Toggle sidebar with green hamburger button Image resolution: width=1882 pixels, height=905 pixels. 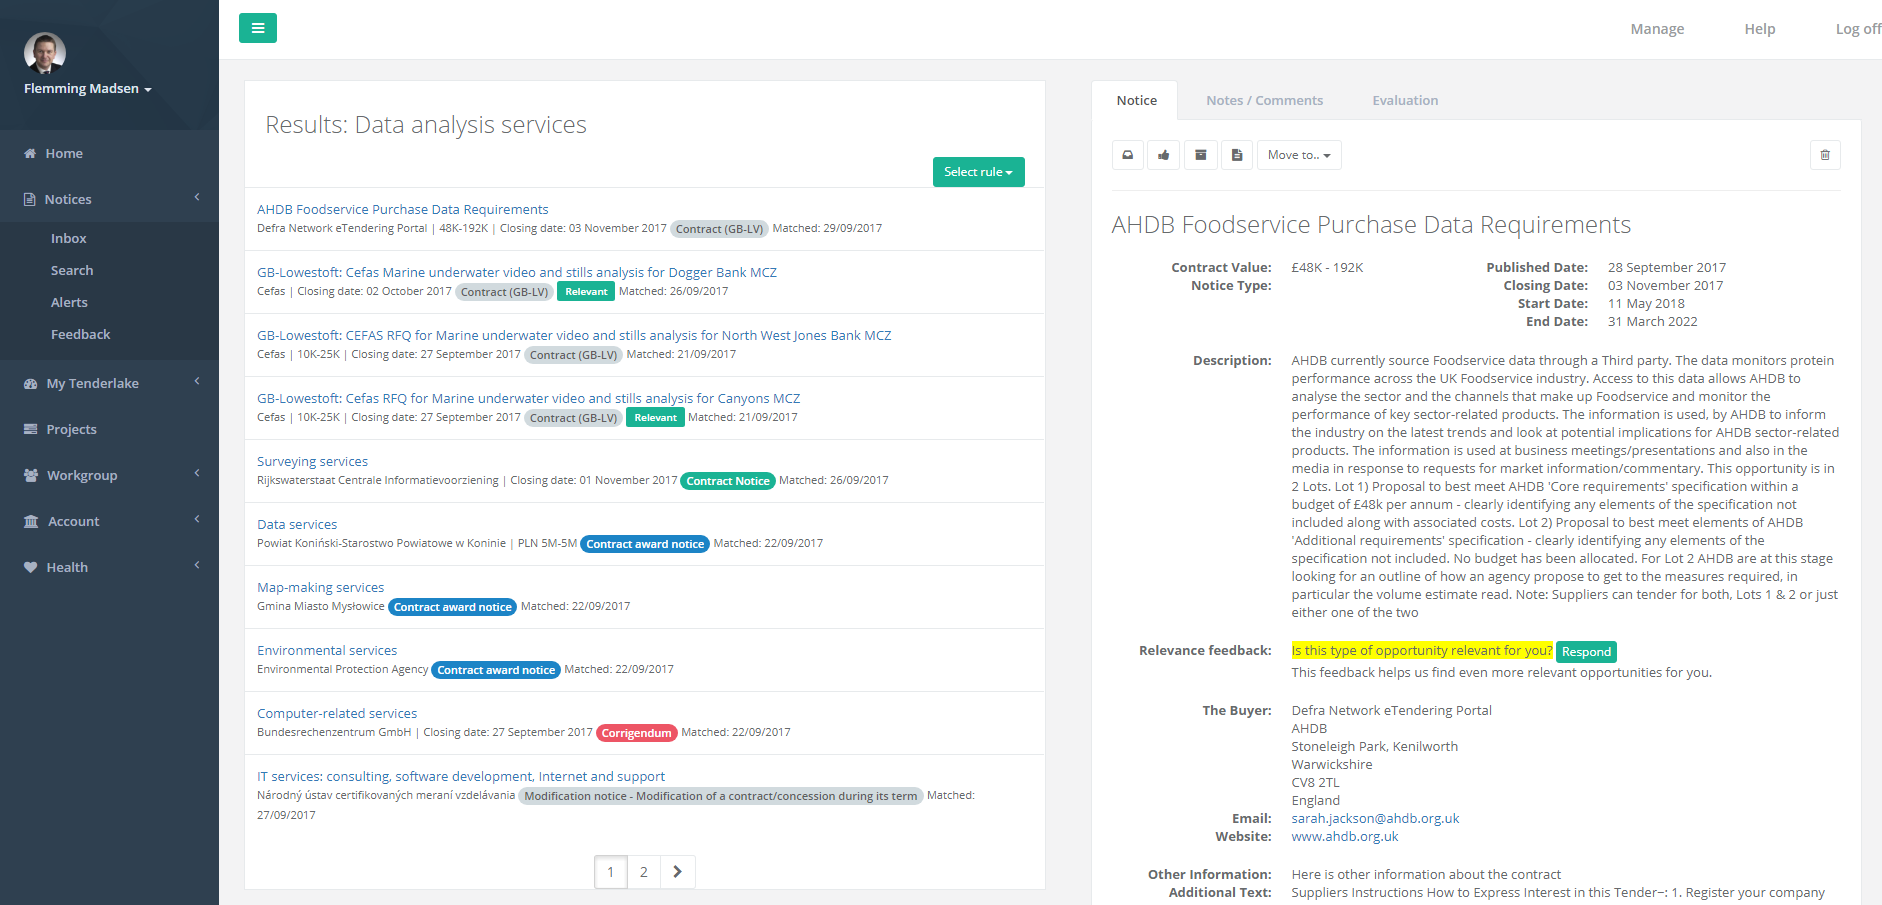258,28
